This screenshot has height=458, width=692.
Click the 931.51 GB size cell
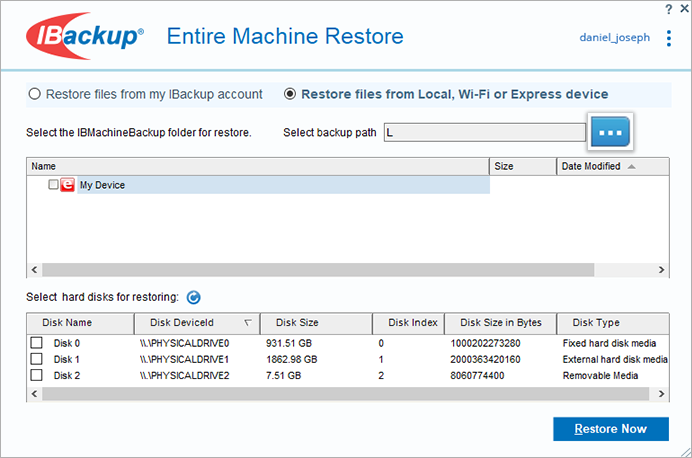pos(289,343)
